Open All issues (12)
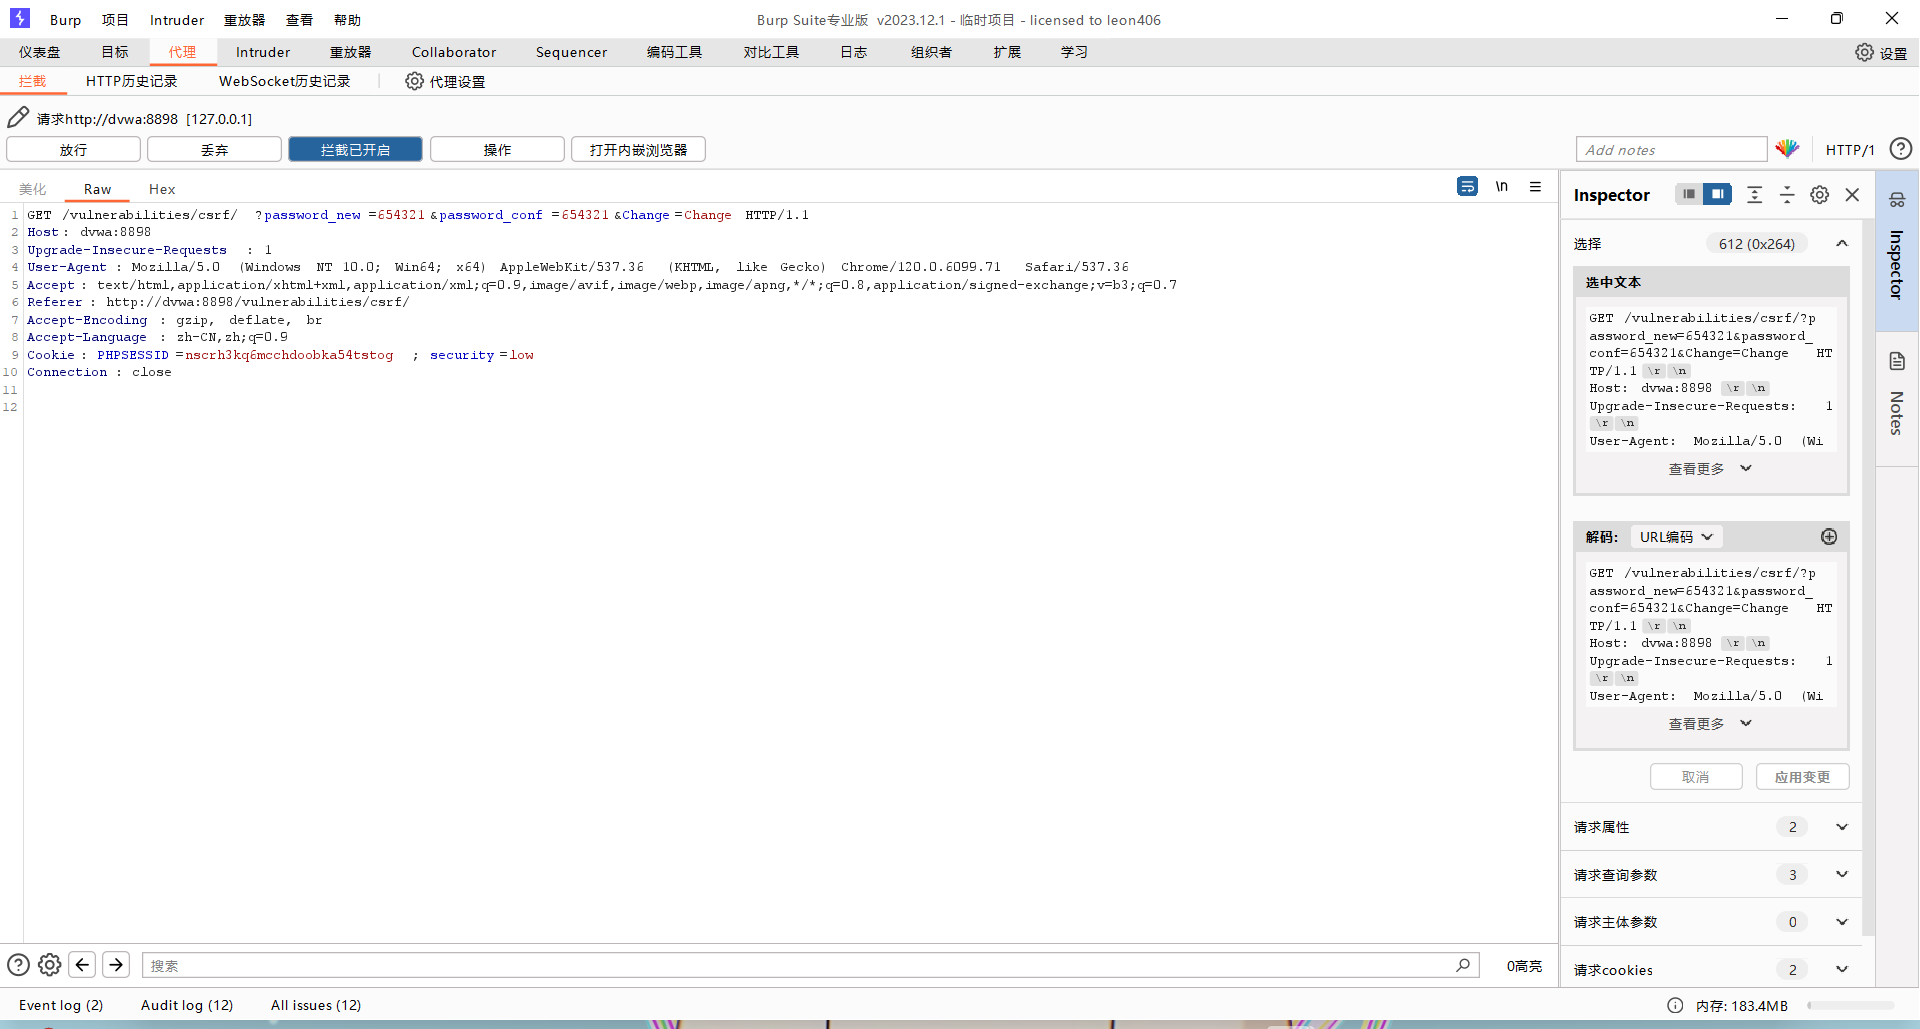 pyautogui.click(x=316, y=1005)
